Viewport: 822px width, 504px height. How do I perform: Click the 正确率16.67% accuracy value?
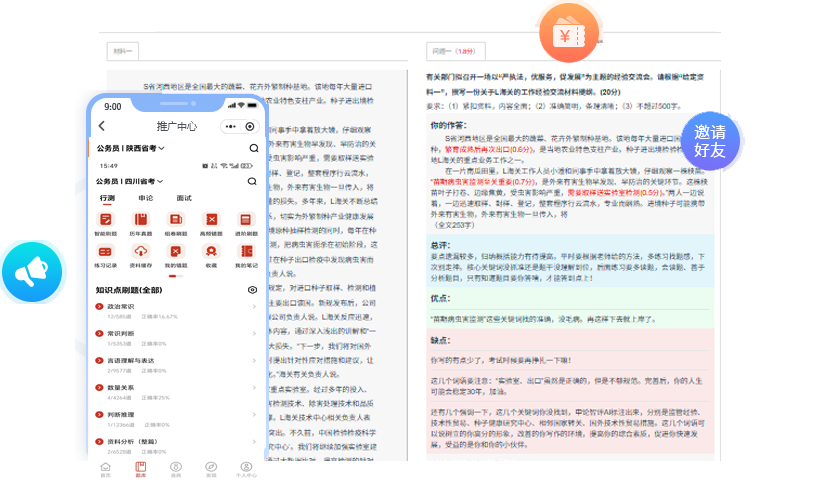coord(159,317)
